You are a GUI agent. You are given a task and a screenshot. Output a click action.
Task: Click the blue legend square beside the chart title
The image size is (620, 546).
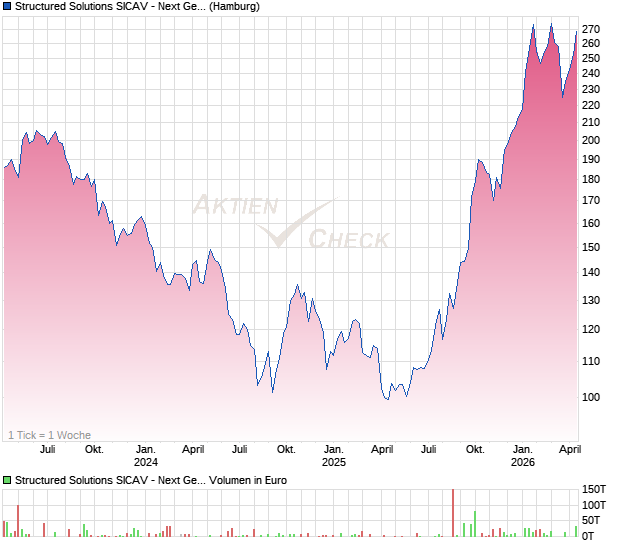[7, 6]
